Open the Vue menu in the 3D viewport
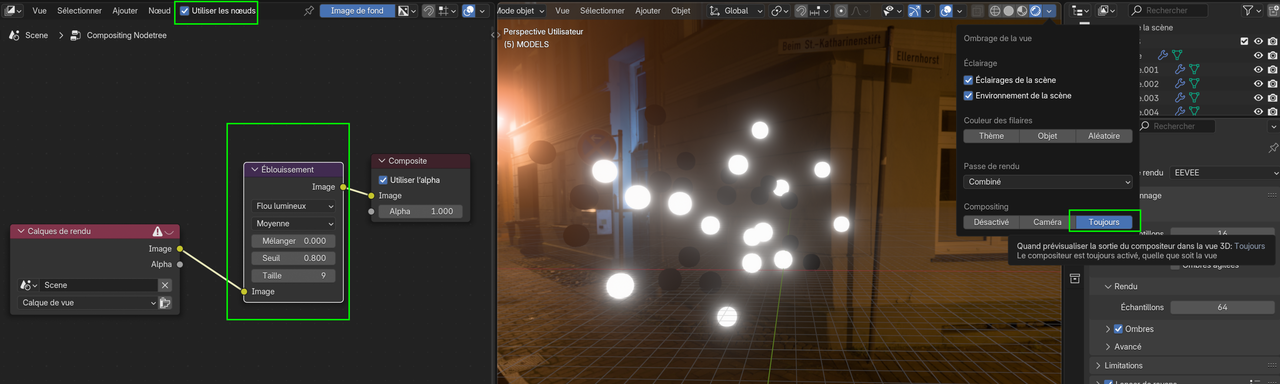The height and width of the screenshot is (384, 1280). [x=562, y=10]
